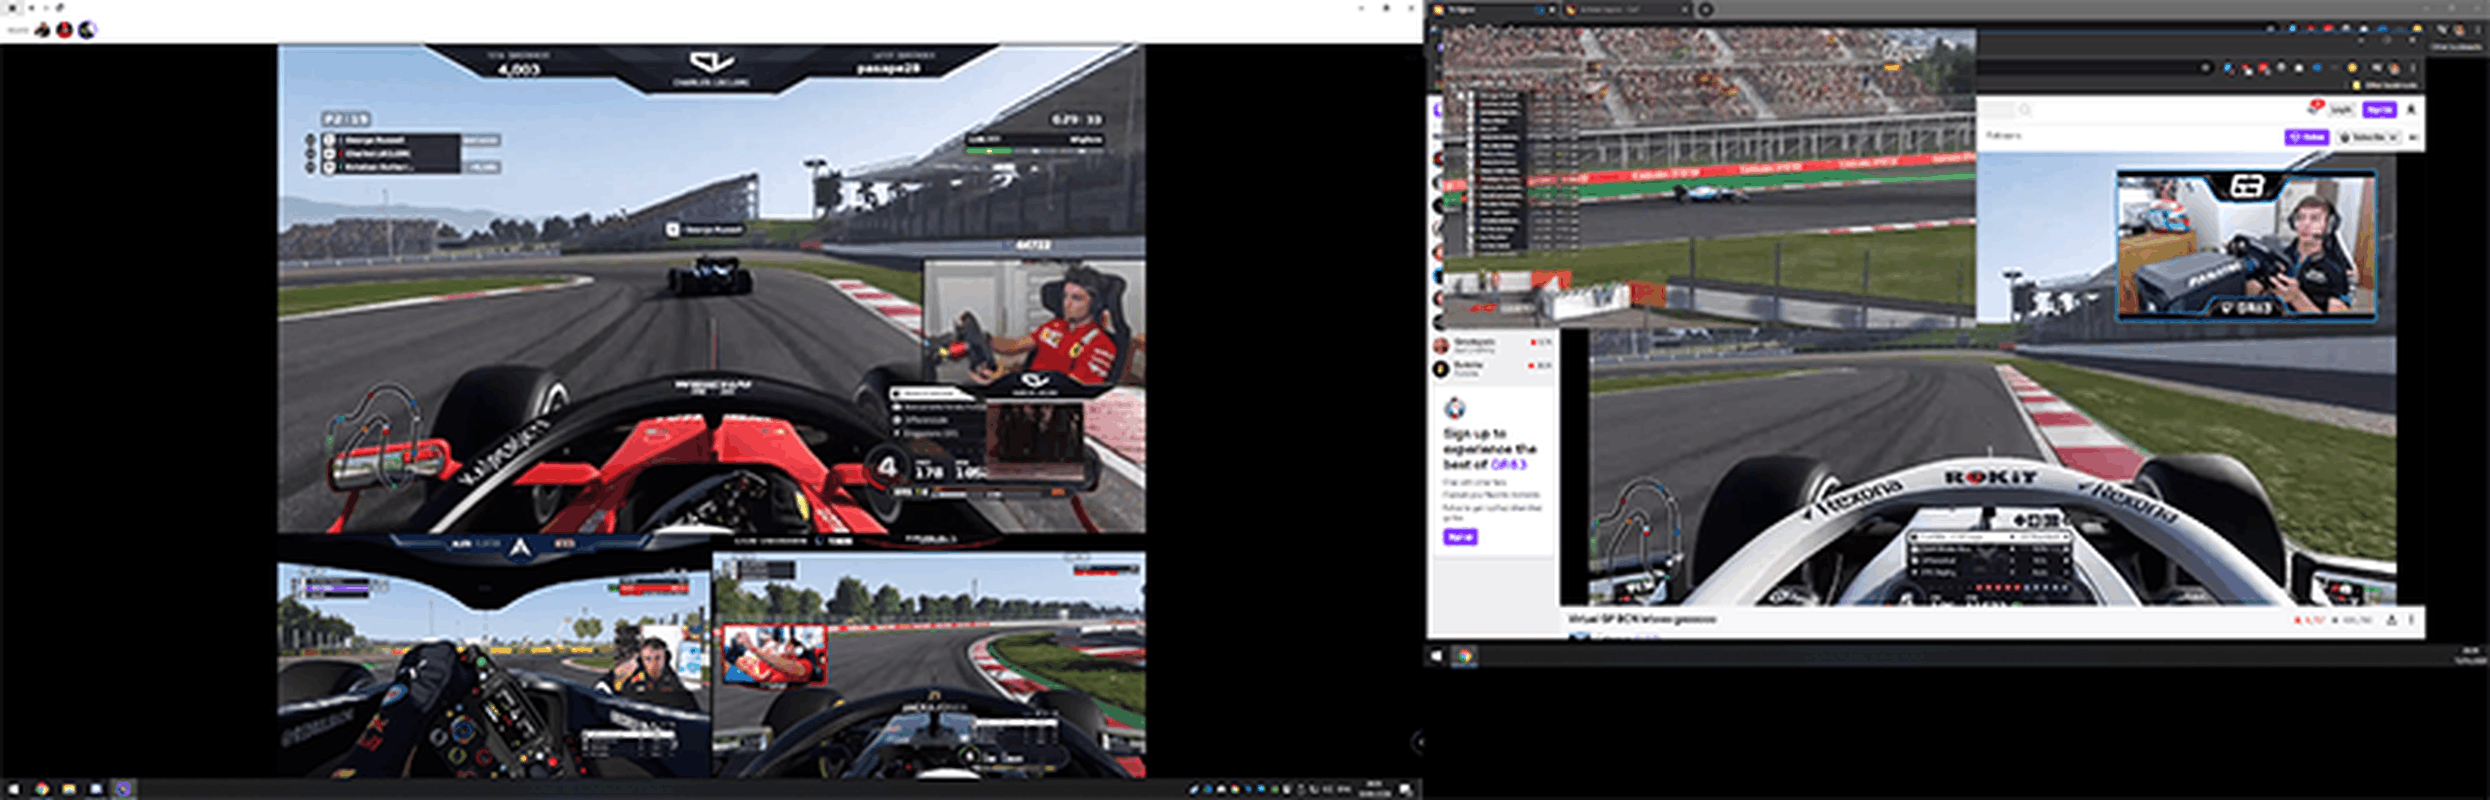
Task: Click the Chrome profile avatar icon
Action: point(2395,69)
